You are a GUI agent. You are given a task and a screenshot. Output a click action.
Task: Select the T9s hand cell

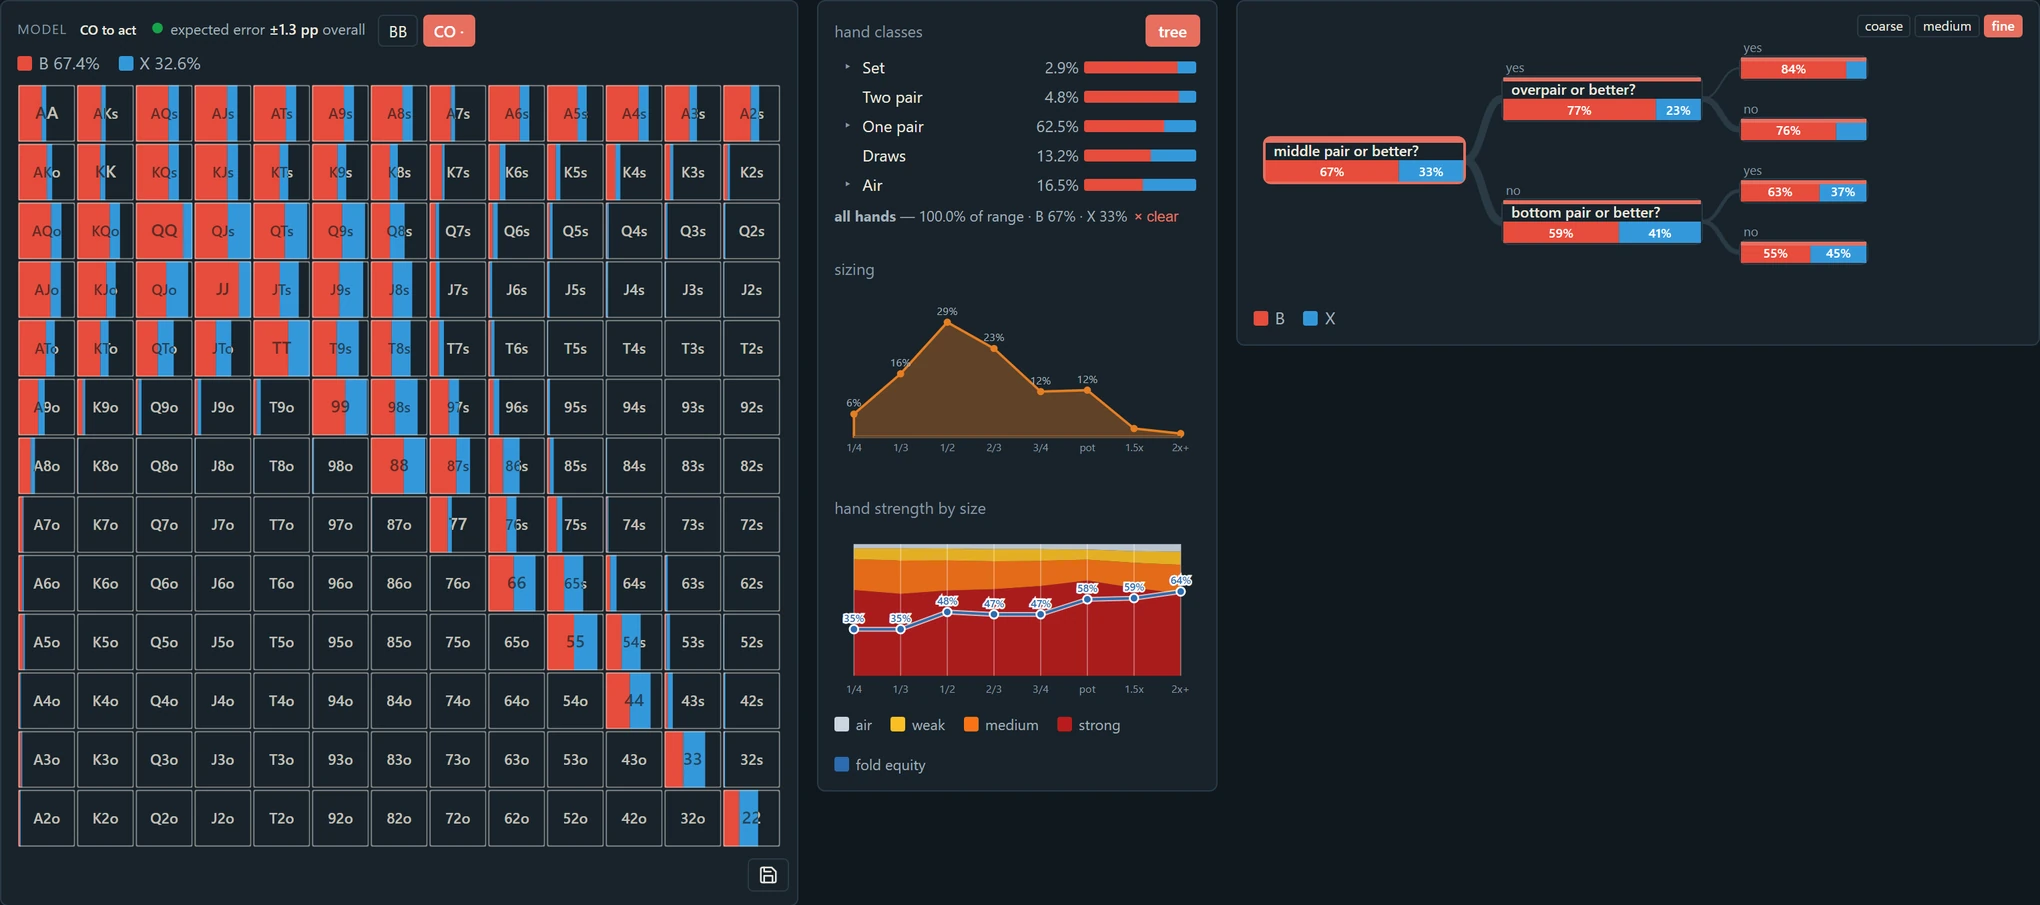pos(340,348)
